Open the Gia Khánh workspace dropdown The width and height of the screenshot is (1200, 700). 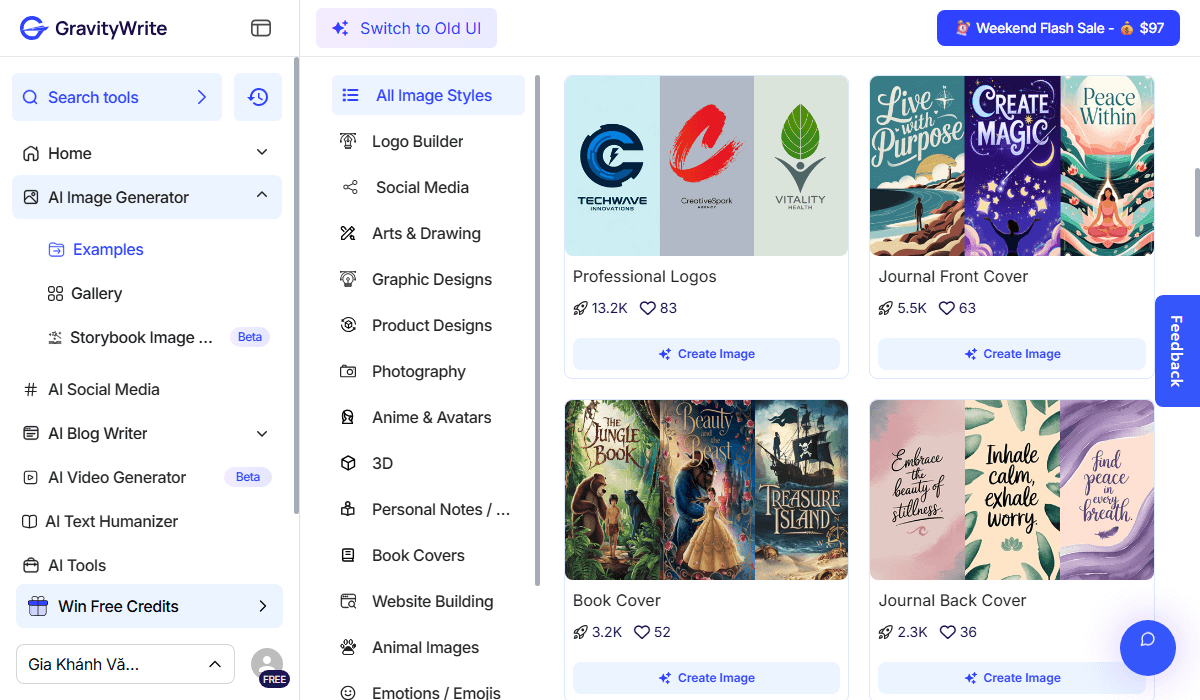125,664
